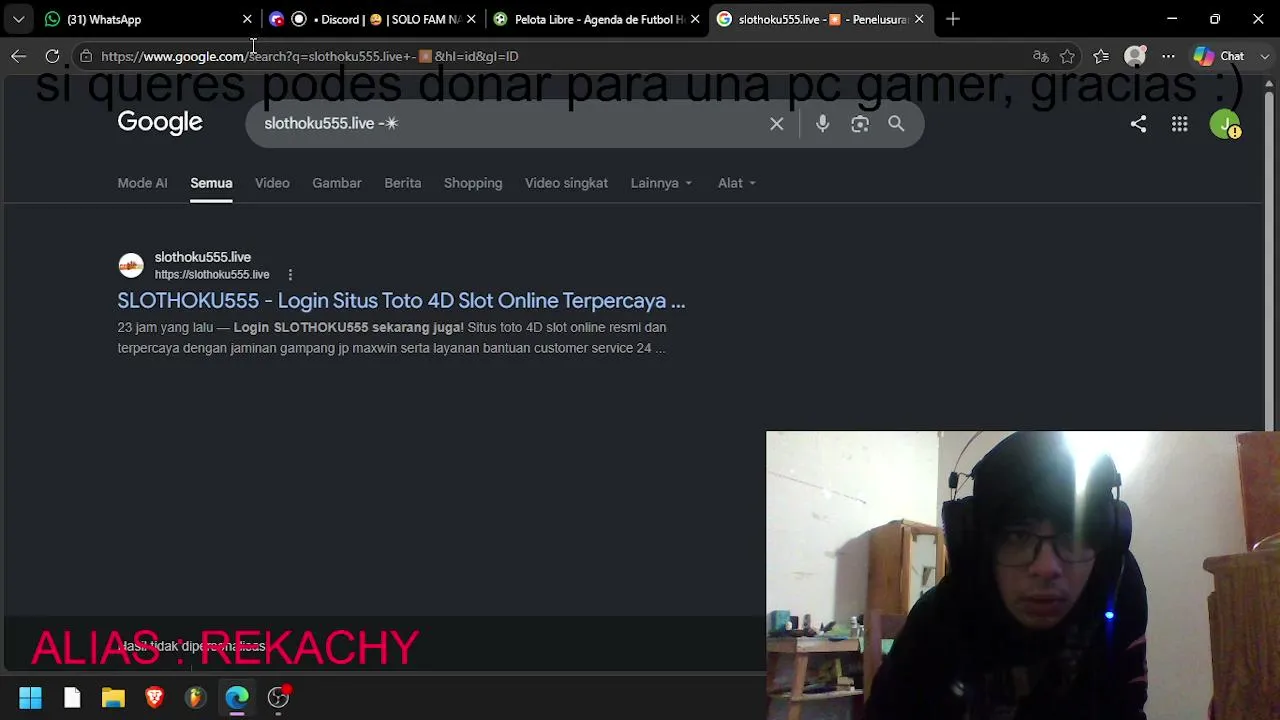Switch to Microsoft Edge on taskbar

pos(237,697)
